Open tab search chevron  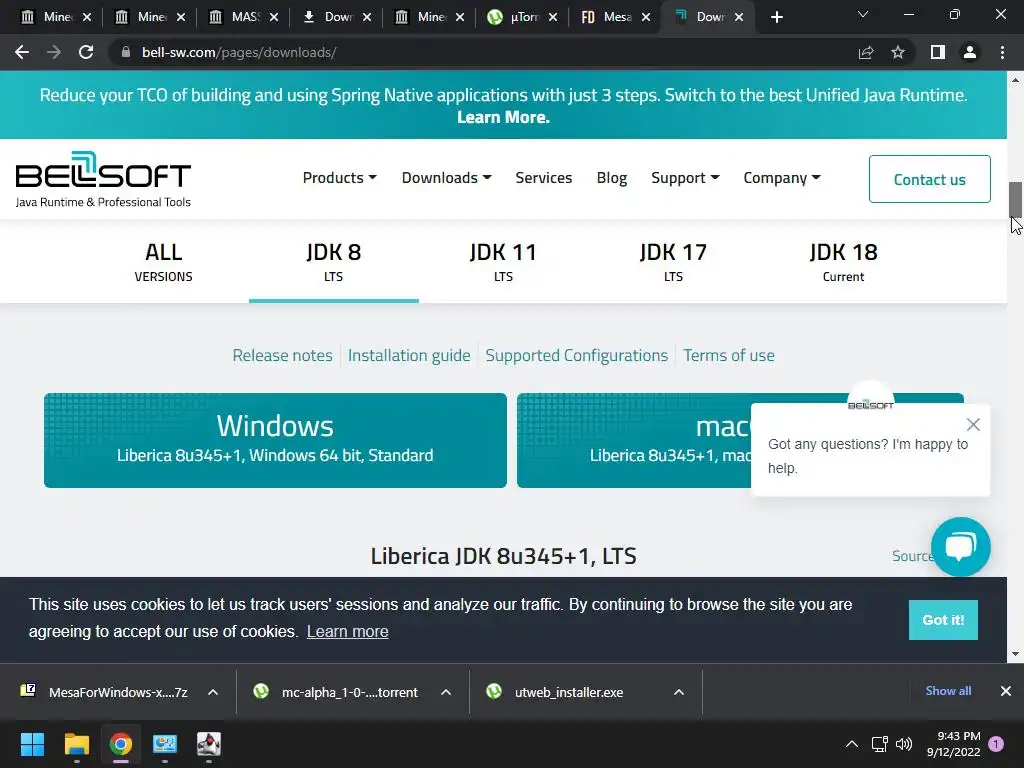point(863,14)
